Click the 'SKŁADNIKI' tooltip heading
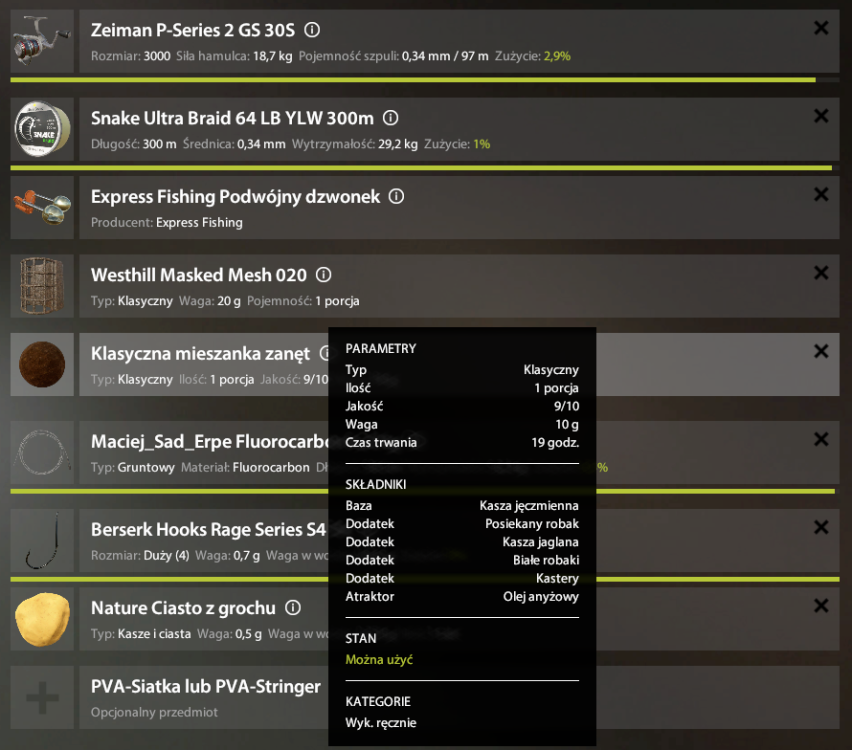 click(375, 484)
